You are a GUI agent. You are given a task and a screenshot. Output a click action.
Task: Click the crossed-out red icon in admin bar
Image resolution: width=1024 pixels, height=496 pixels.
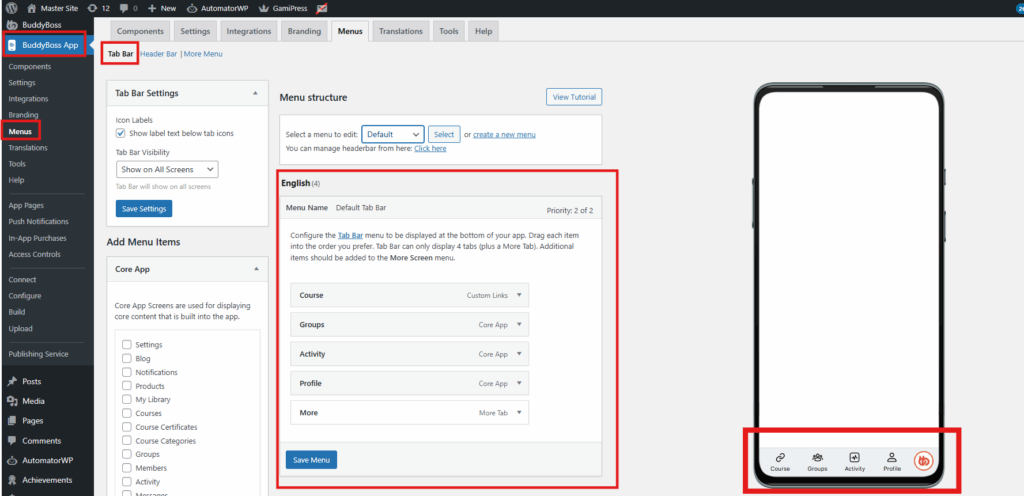[321, 8]
